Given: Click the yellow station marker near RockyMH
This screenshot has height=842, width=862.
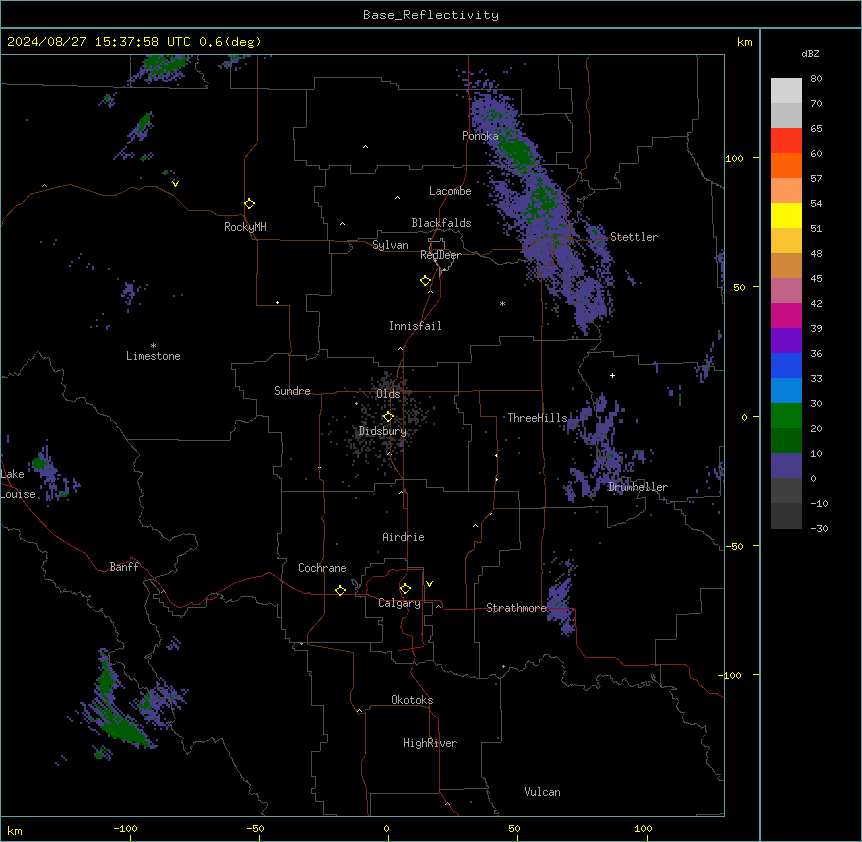Looking at the screenshot, I should tap(250, 204).
